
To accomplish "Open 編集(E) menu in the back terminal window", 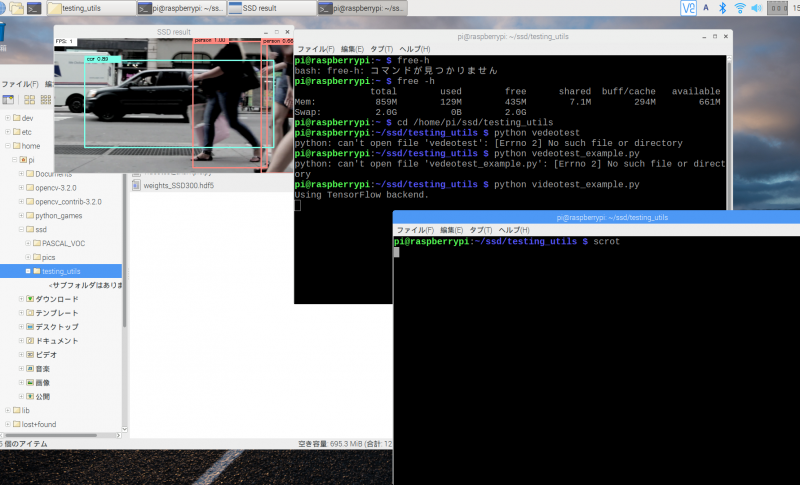I will [x=352, y=49].
